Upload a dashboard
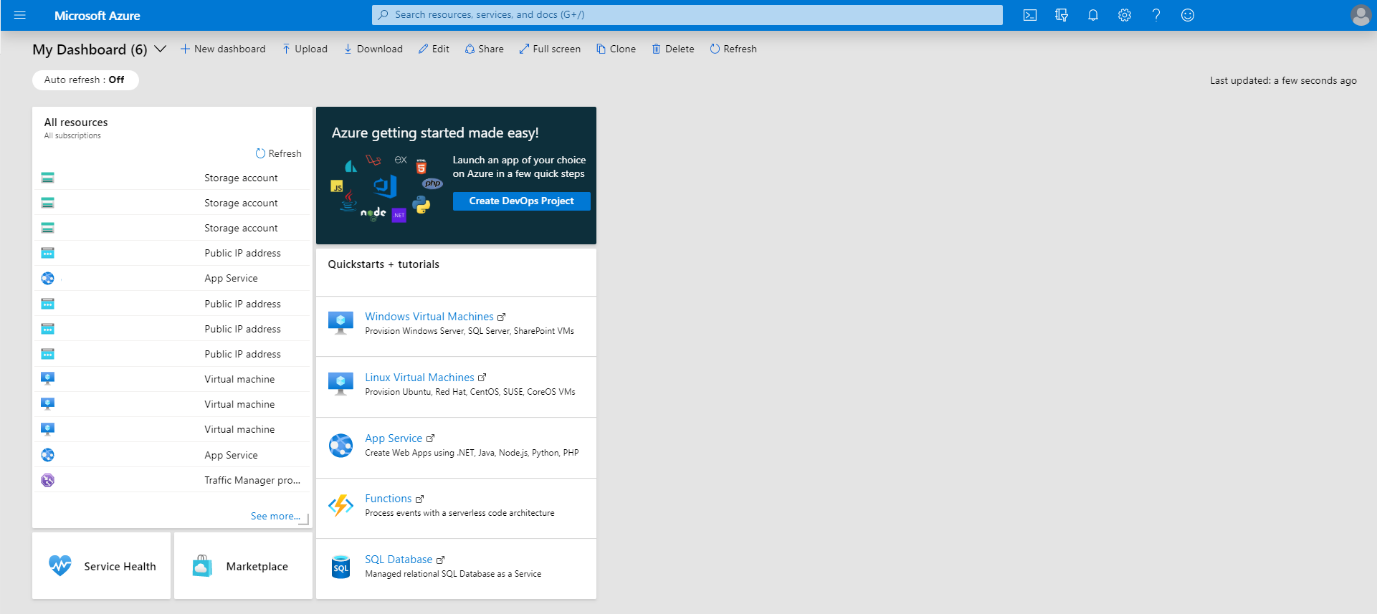Image resolution: width=1377 pixels, height=614 pixels. [305, 49]
